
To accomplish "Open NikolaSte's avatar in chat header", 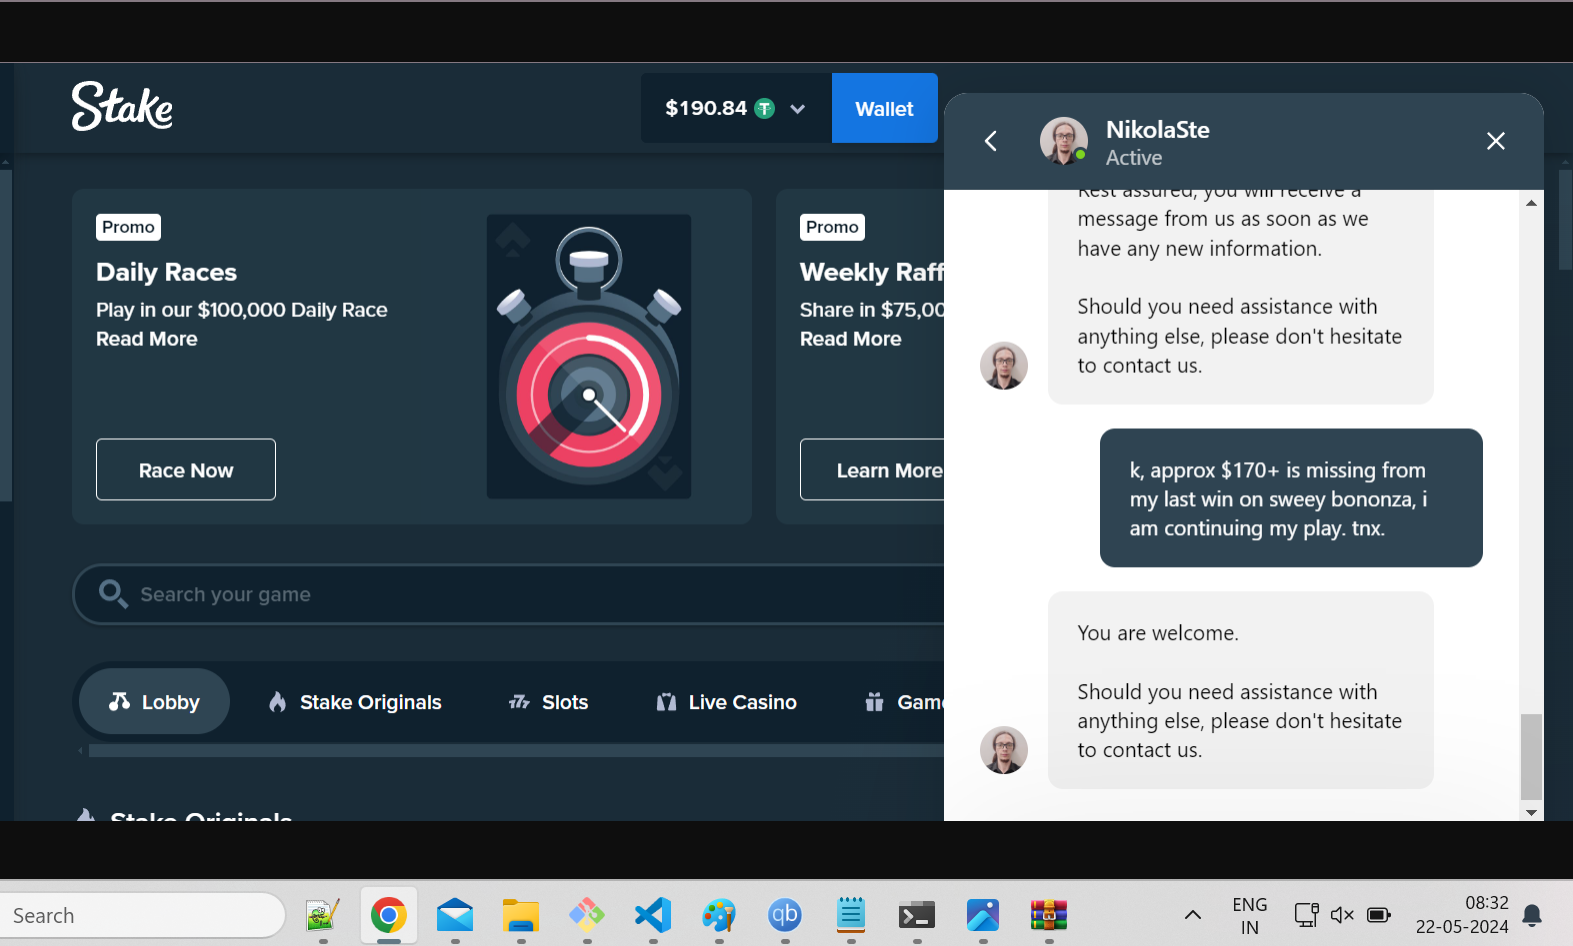I will [1063, 140].
